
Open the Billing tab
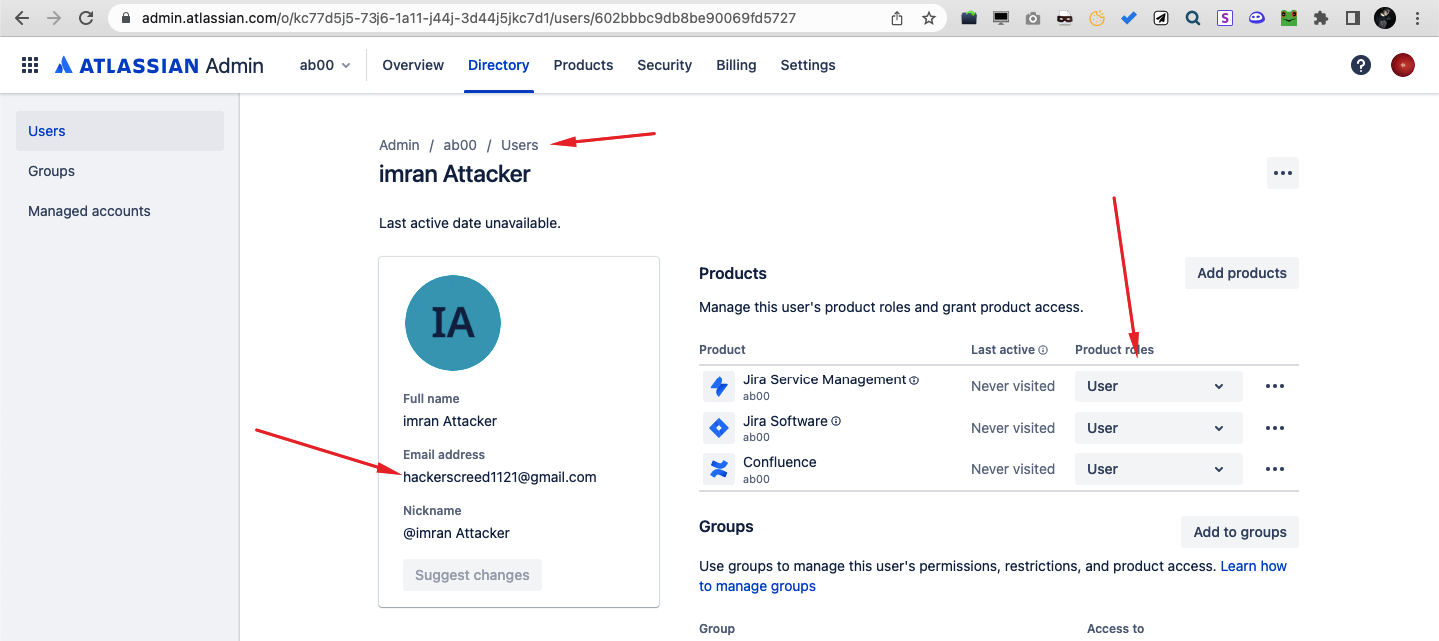[x=736, y=65]
